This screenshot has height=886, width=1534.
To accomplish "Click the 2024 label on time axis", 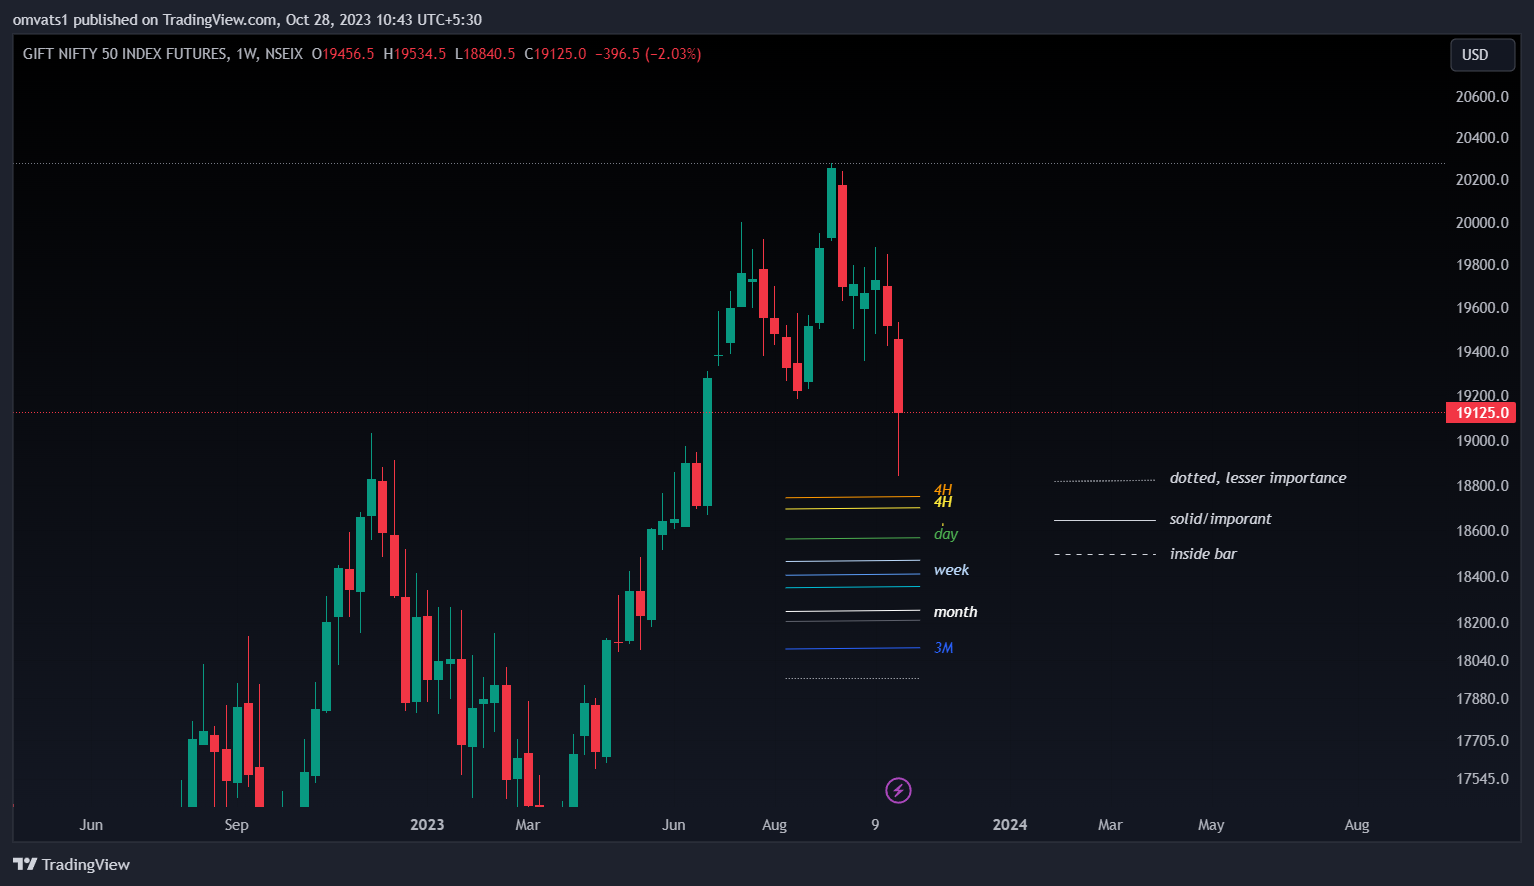I will [1010, 825].
